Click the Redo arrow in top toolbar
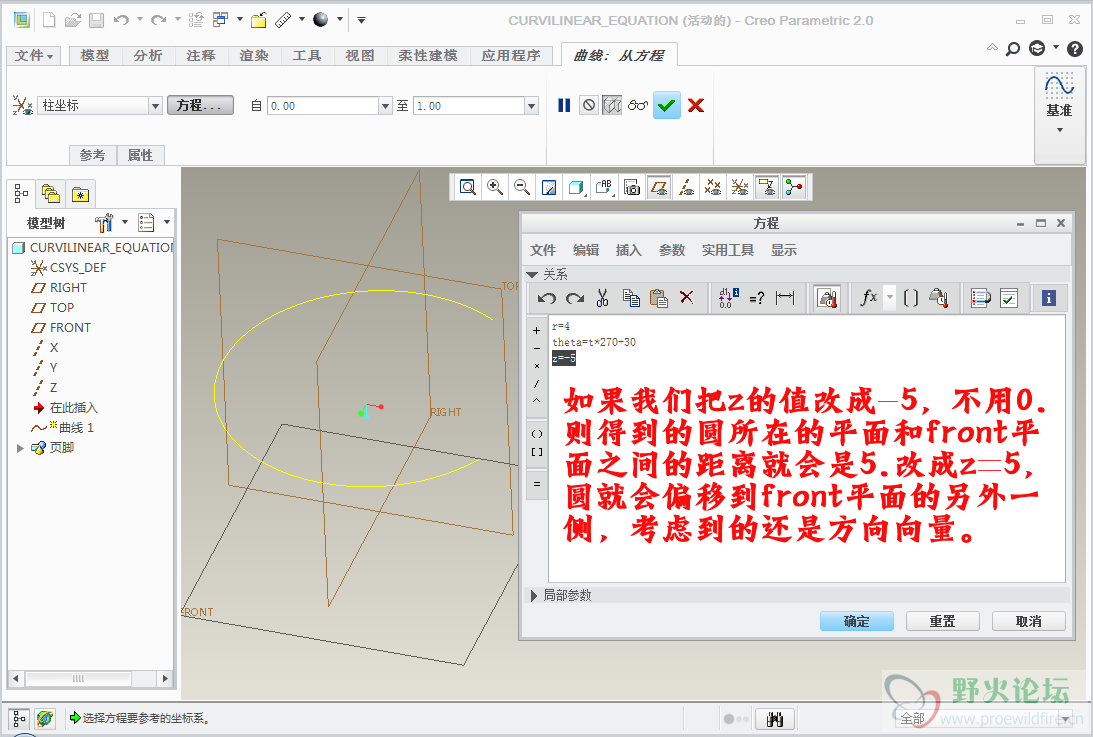Viewport: 1093px width, 737px height. click(159, 20)
